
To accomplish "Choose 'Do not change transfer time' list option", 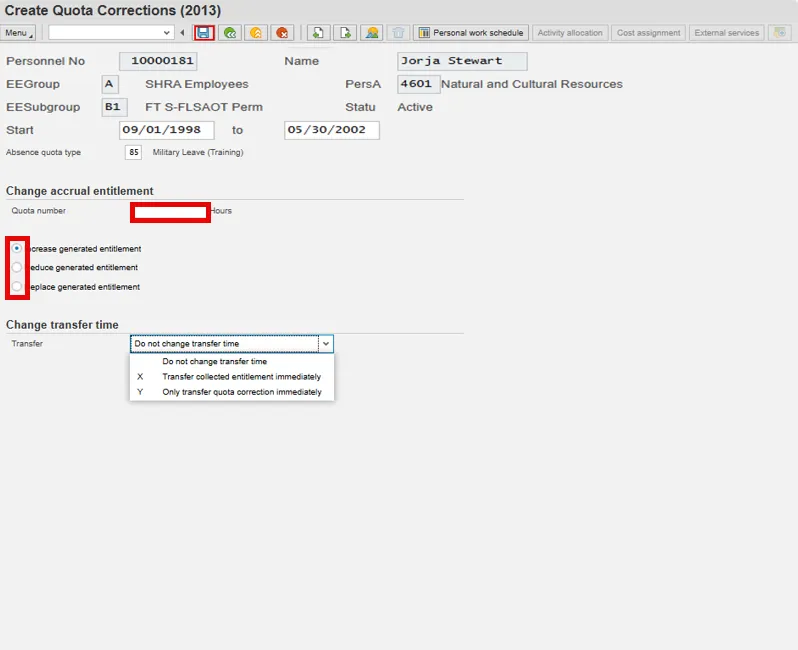I will 232,361.
